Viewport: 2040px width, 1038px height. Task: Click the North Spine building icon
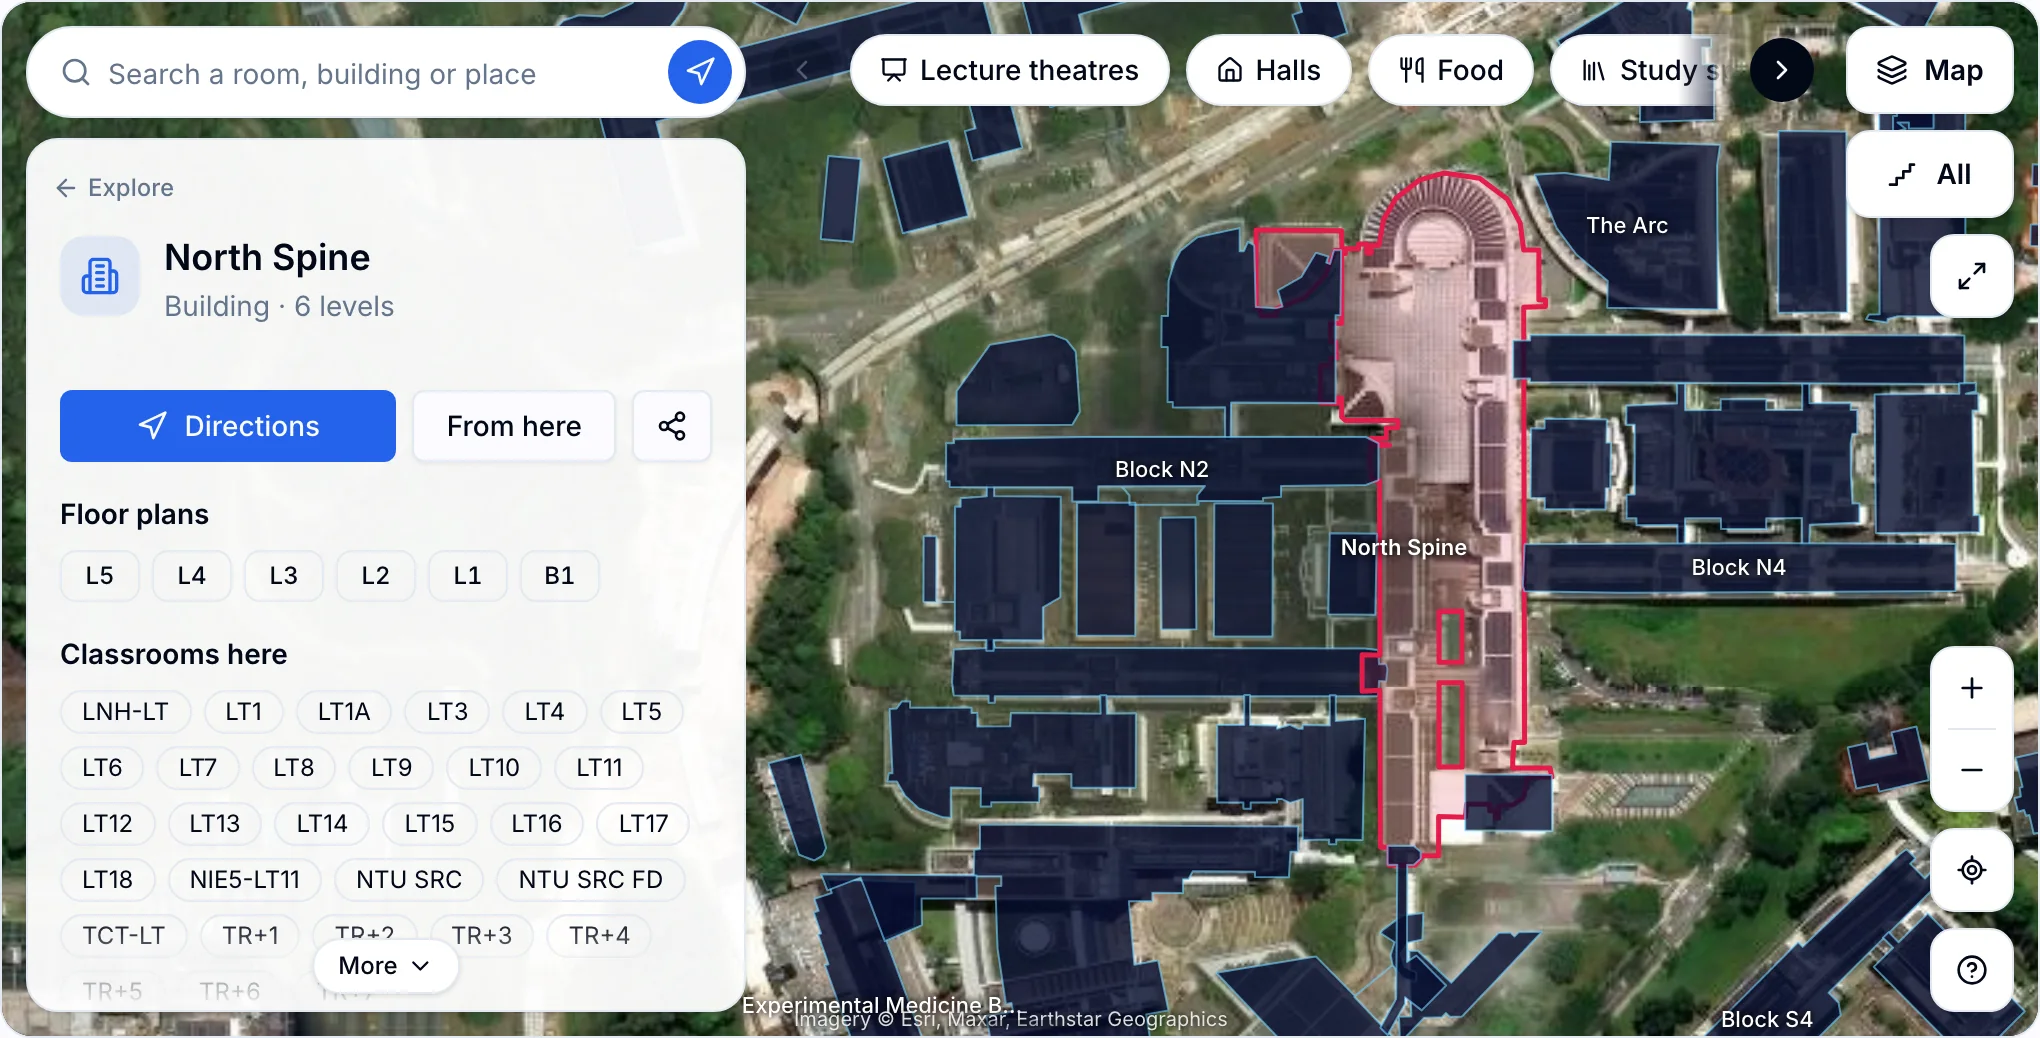(x=100, y=276)
